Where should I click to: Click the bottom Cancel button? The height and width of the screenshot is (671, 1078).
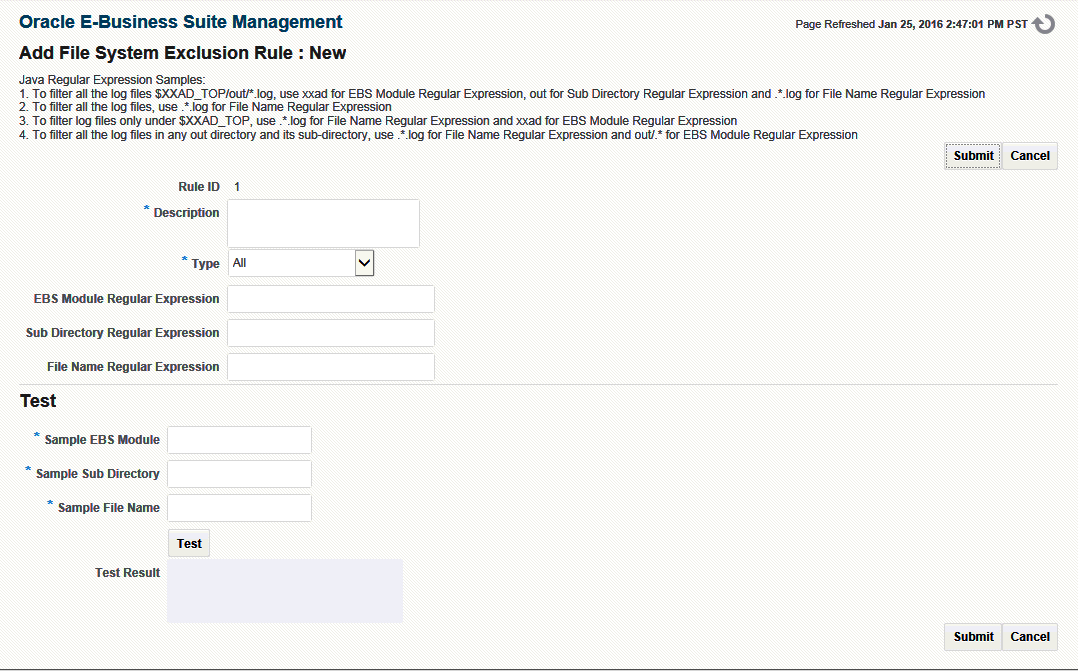point(1029,637)
